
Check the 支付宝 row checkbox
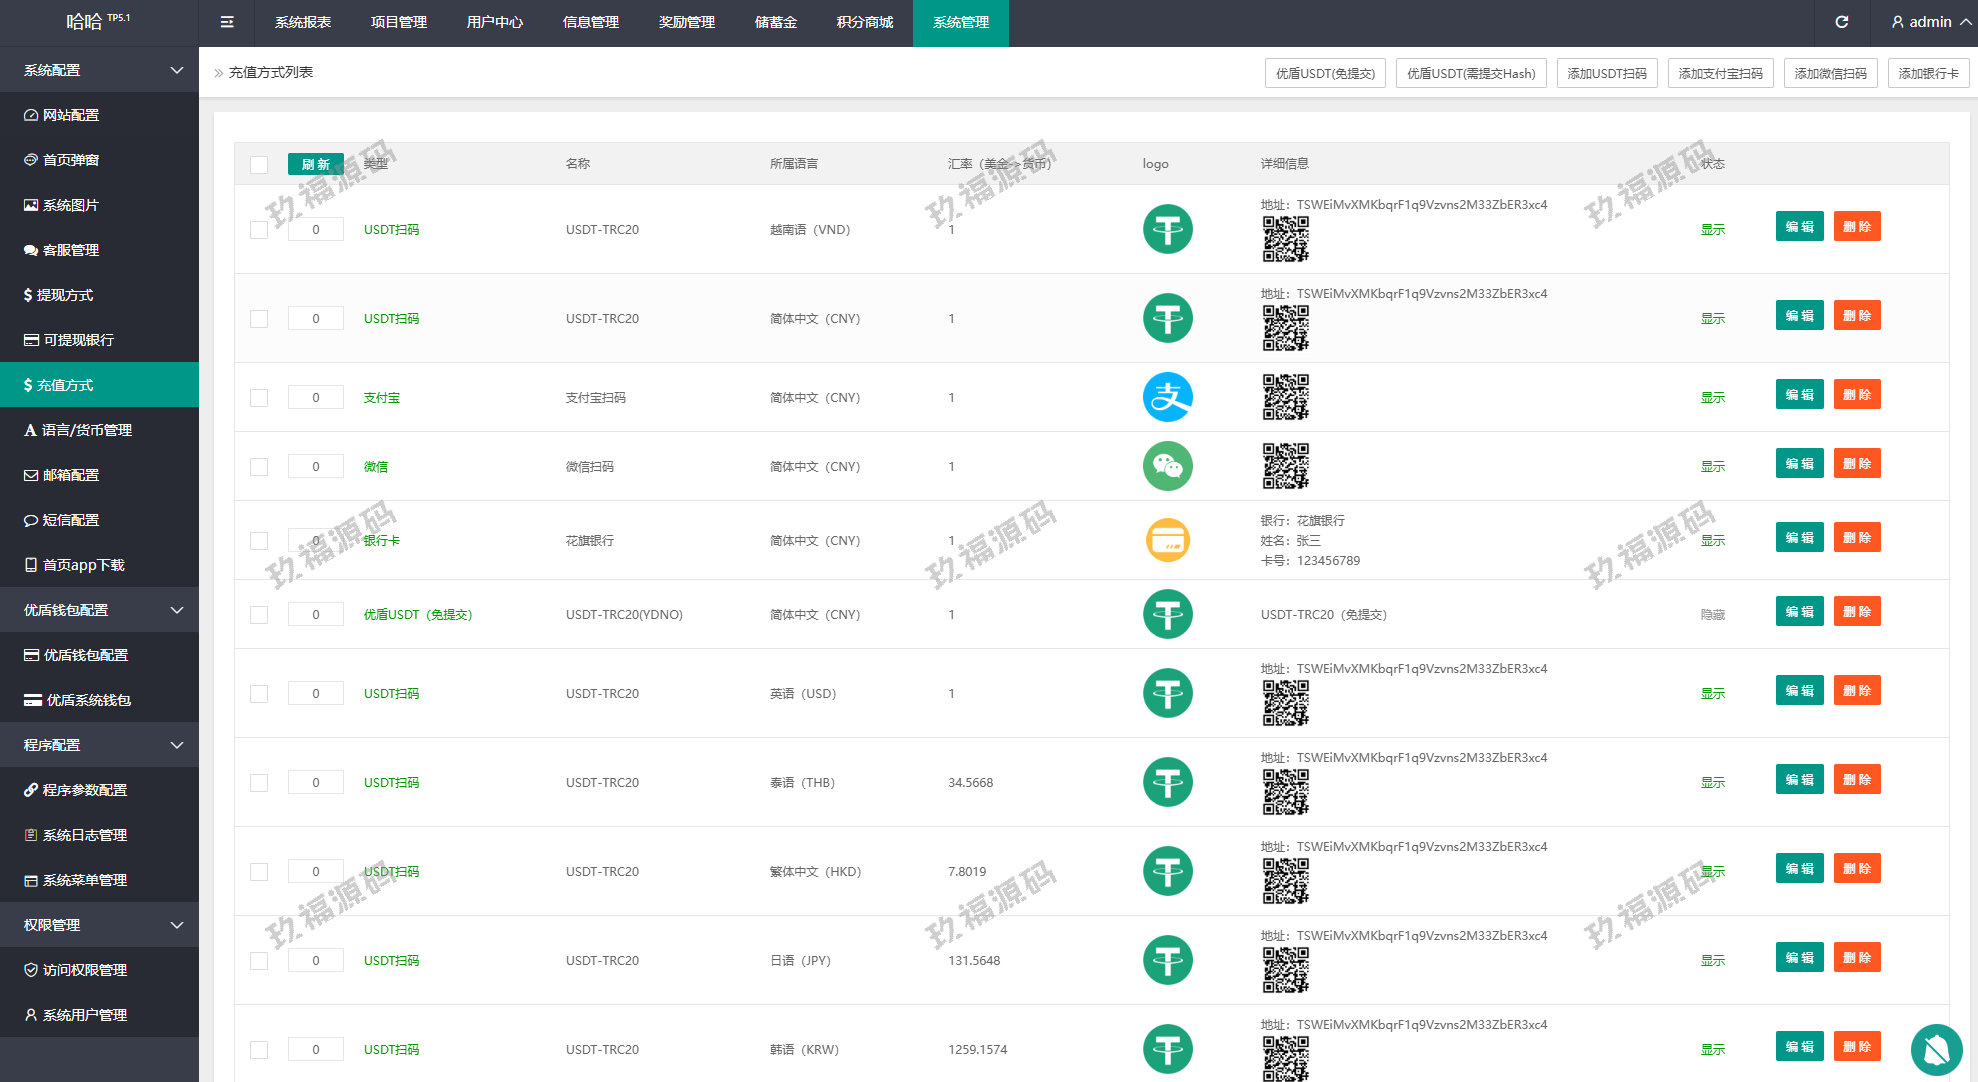[x=259, y=398]
